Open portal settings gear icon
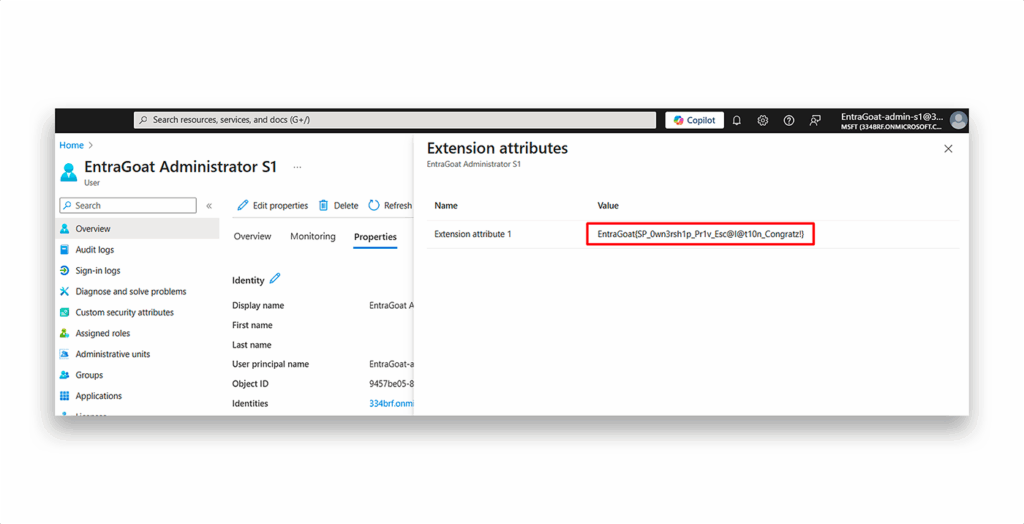This screenshot has height=524, width=1024. click(x=762, y=120)
